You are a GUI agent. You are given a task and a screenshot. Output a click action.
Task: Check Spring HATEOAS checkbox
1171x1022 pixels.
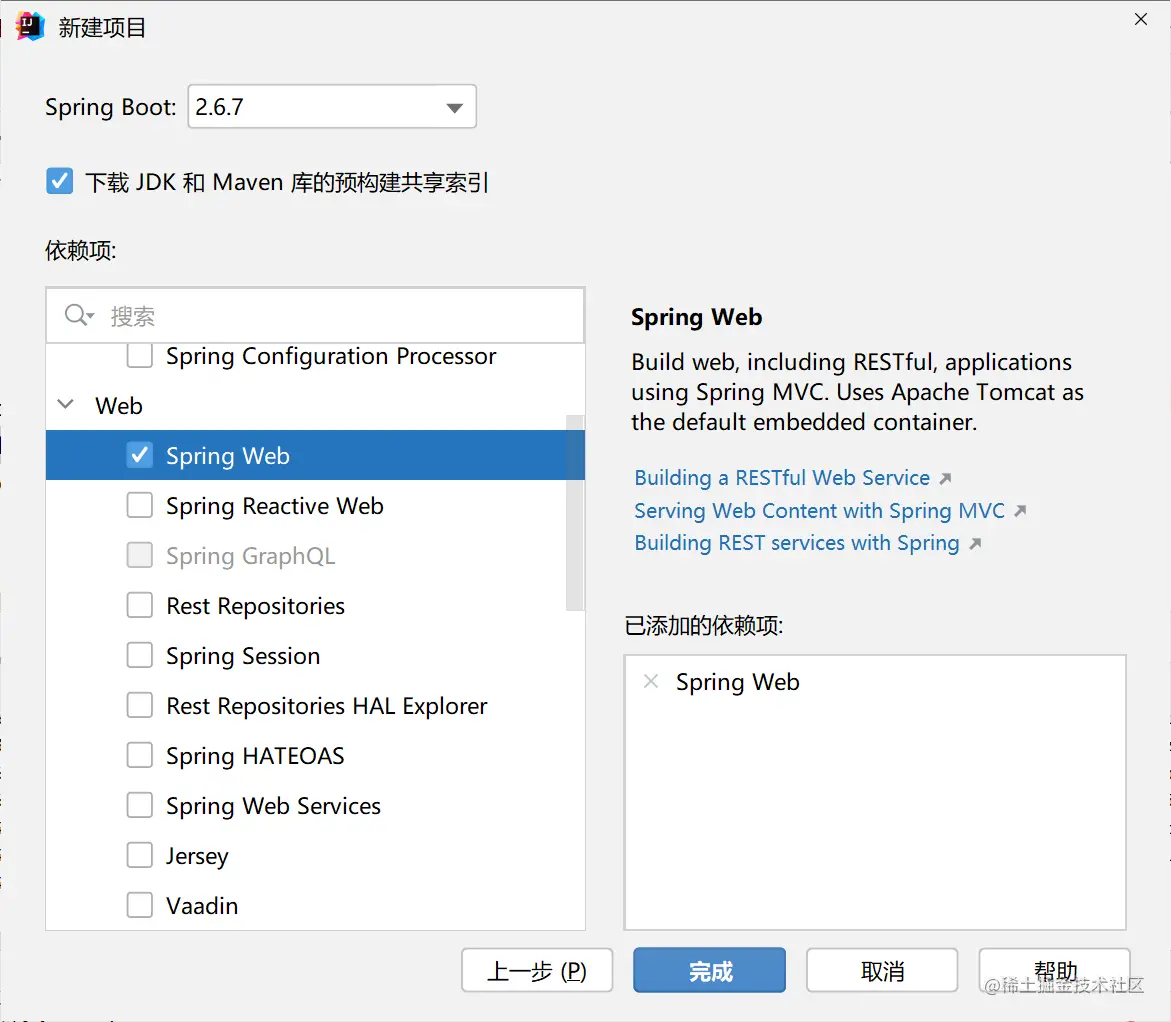coord(140,755)
